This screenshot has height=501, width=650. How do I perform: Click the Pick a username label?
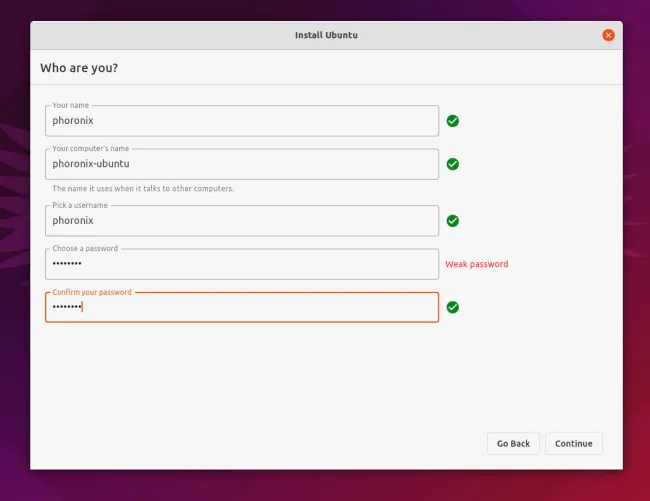tap(80, 205)
